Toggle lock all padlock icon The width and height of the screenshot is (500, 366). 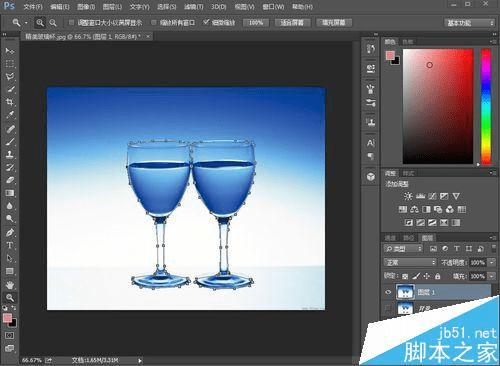(438, 276)
